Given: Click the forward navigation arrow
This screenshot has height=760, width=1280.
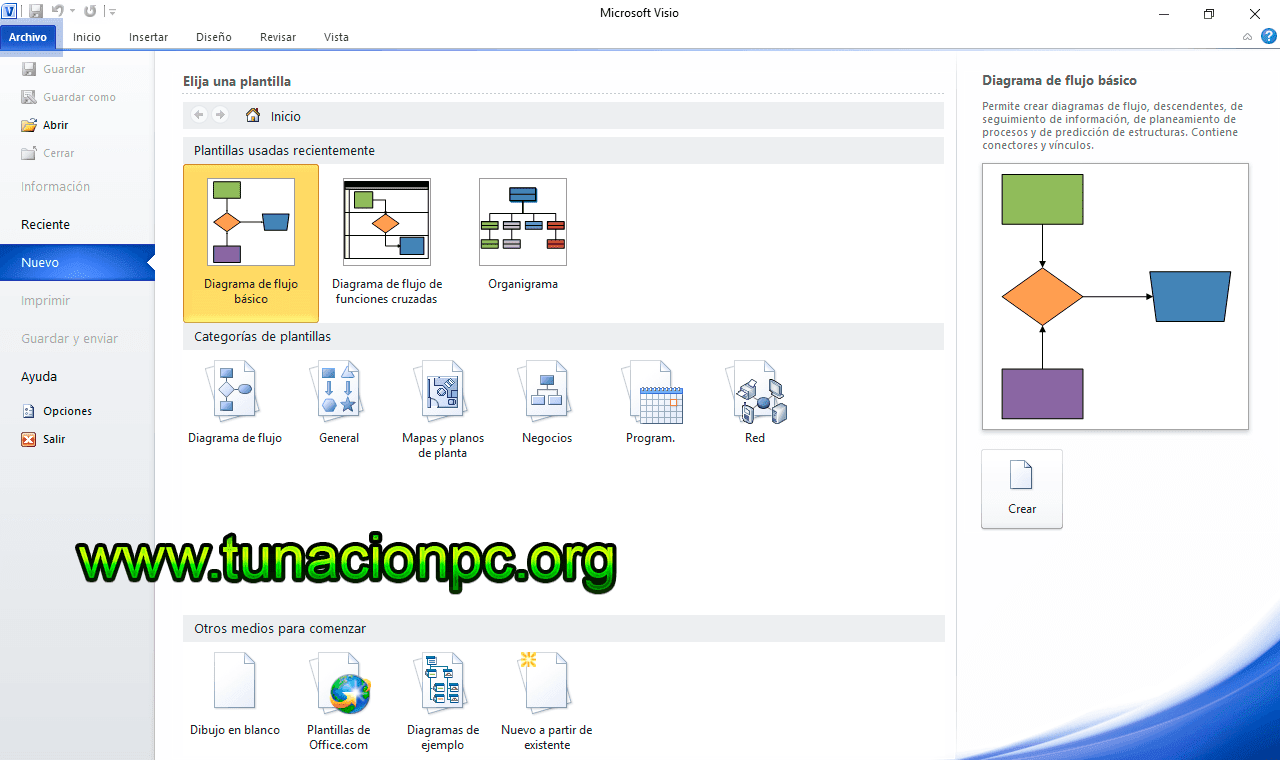Looking at the screenshot, I should [220, 115].
